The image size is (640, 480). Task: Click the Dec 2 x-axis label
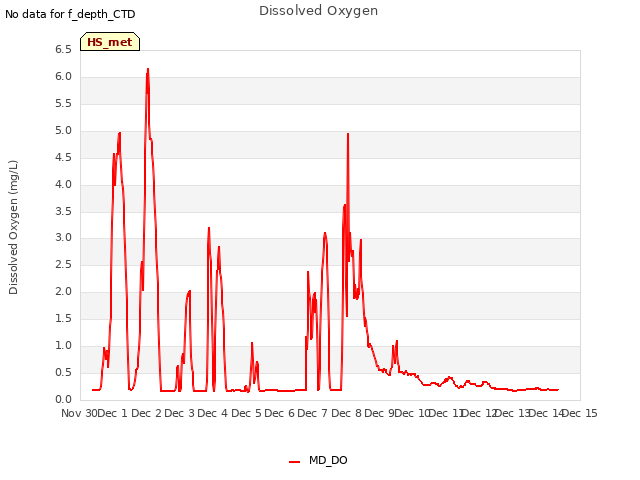[147, 413]
